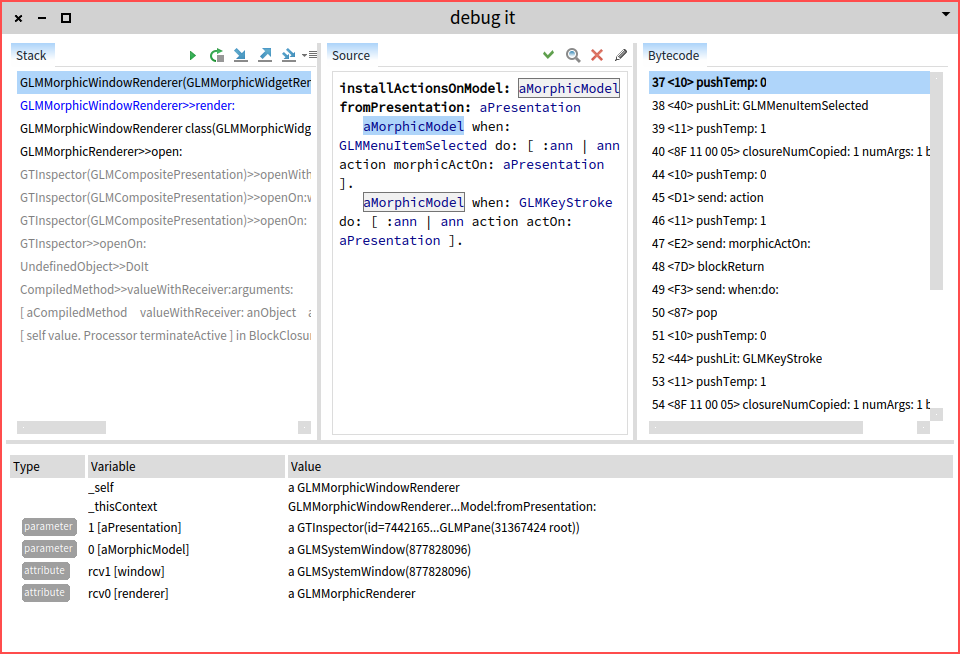Accept source changes with green checkmark
The image size is (960, 654).
pyautogui.click(x=548, y=55)
